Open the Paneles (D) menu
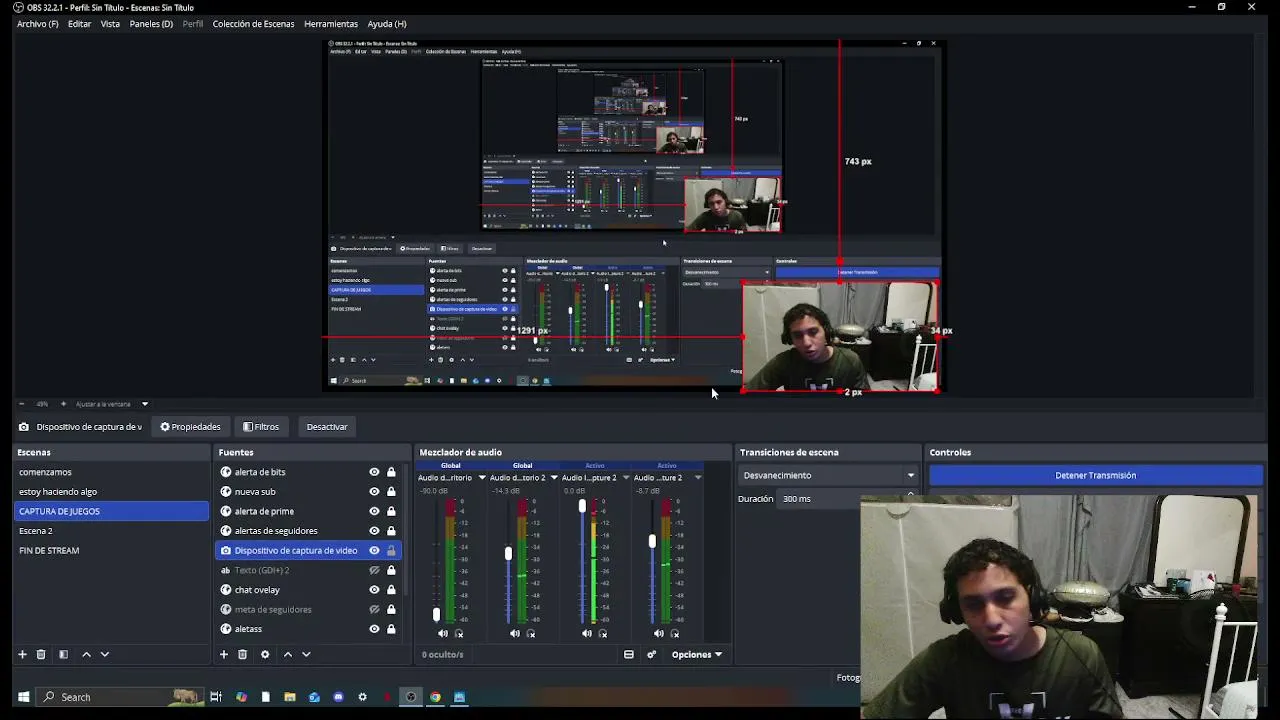 (151, 24)
